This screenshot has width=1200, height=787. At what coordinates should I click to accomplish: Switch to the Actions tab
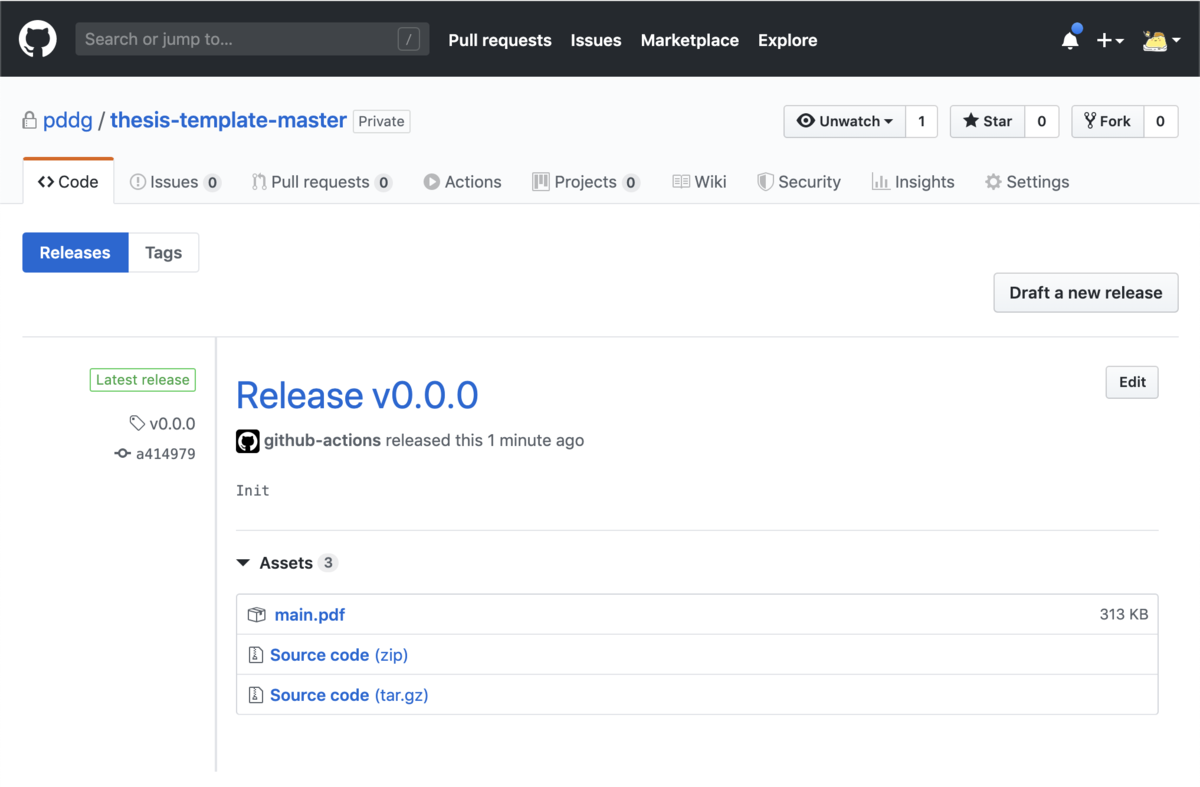[462, 181]
